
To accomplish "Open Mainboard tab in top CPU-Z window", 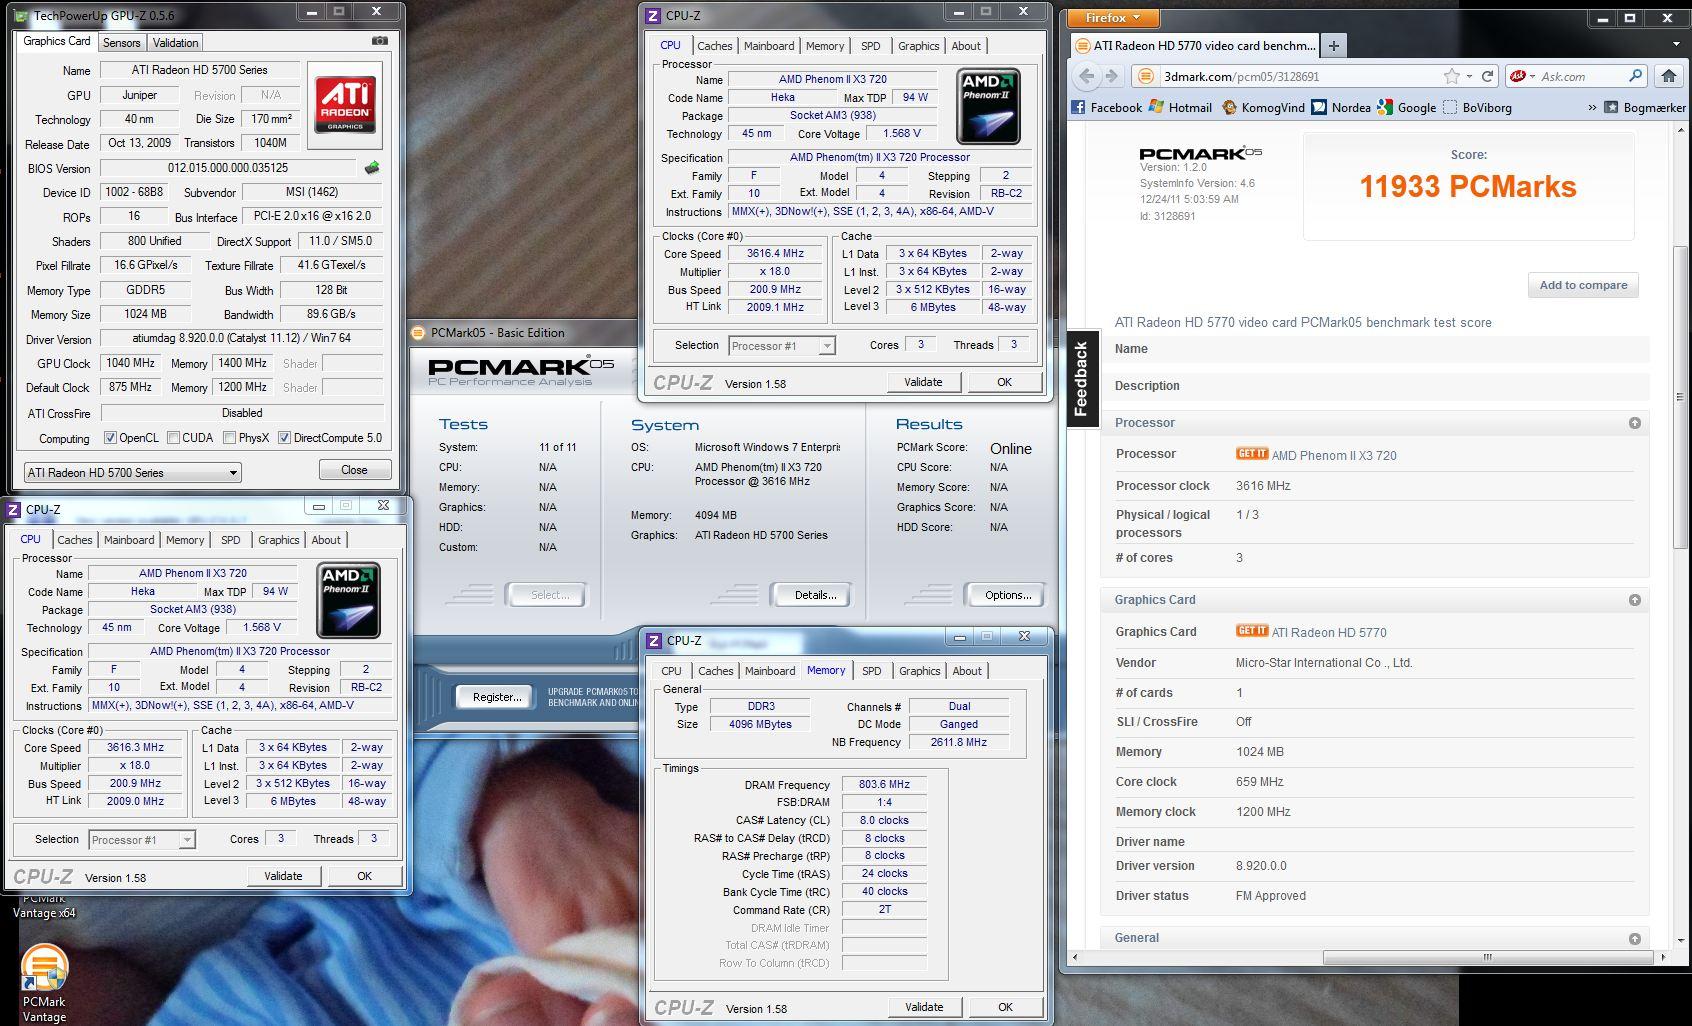I will pyautogui.click(x=769, y=46).
